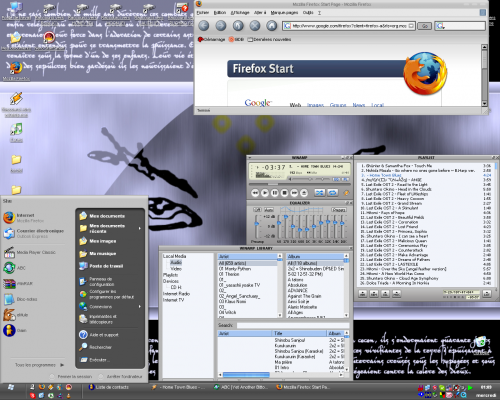Click Firefox page scrollbar down arrow

(484, 104)
